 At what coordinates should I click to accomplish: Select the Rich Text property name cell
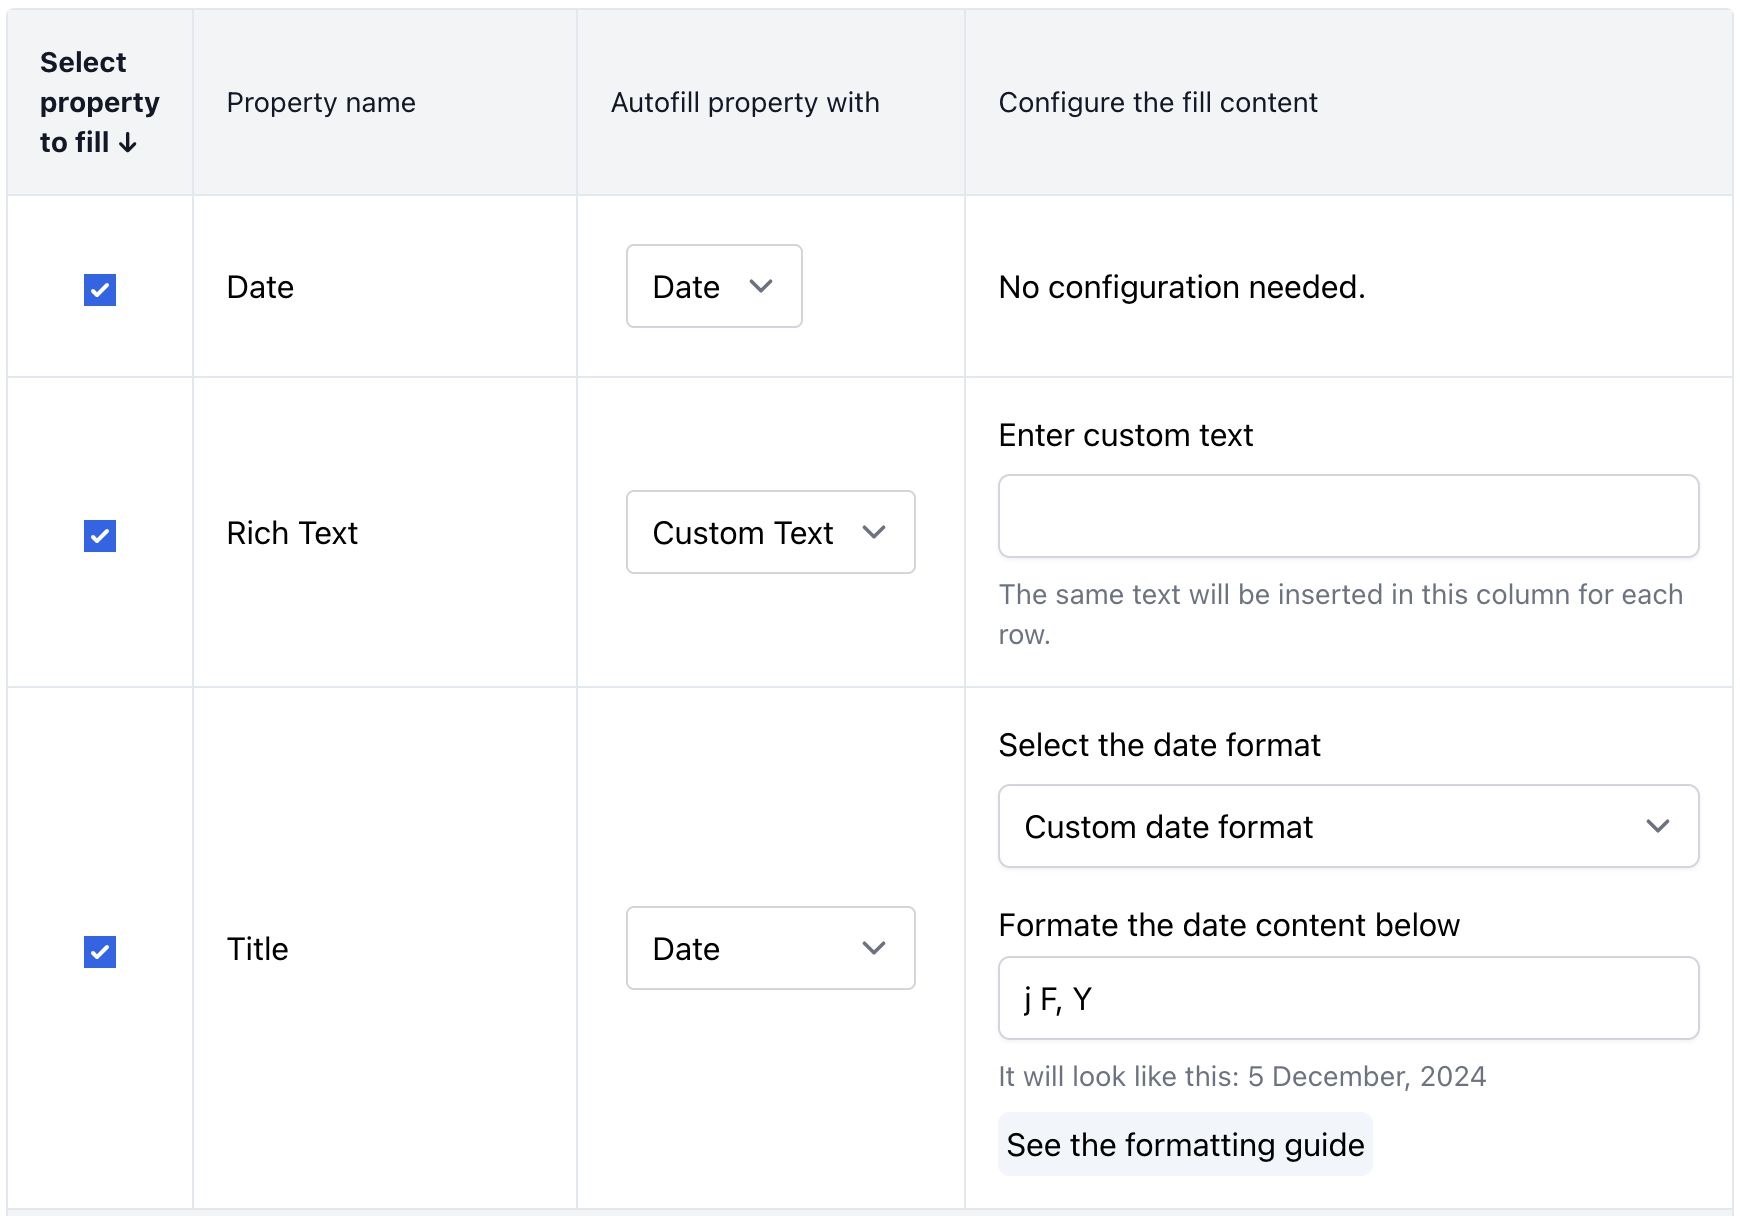tap(292, 533)
